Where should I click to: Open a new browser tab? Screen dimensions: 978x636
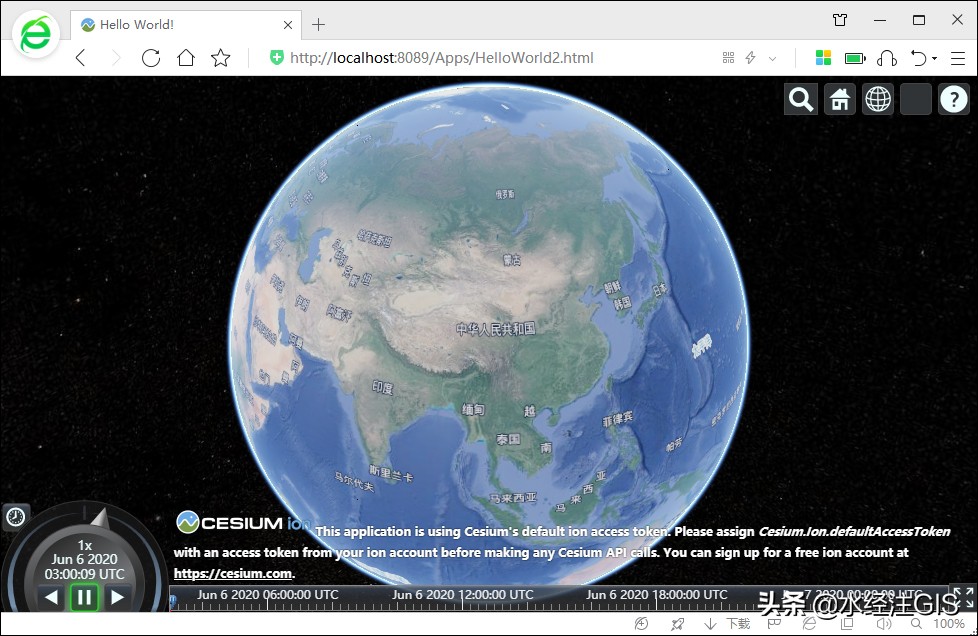click(x=319, y=25)
